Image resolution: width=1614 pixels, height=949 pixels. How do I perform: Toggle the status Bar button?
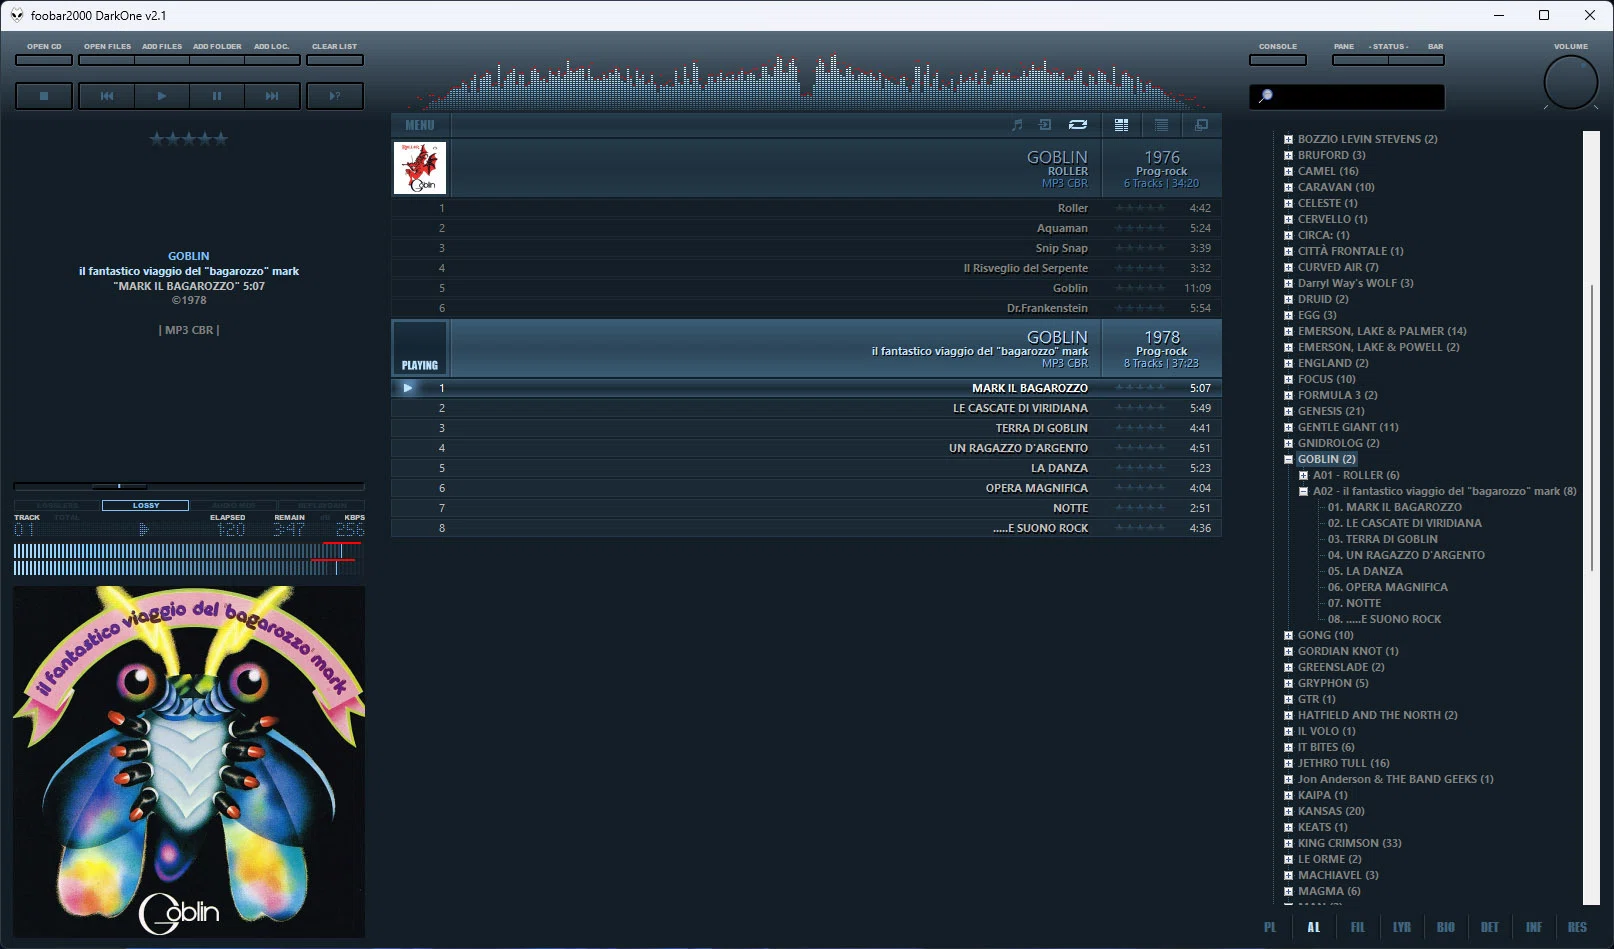1416,60
